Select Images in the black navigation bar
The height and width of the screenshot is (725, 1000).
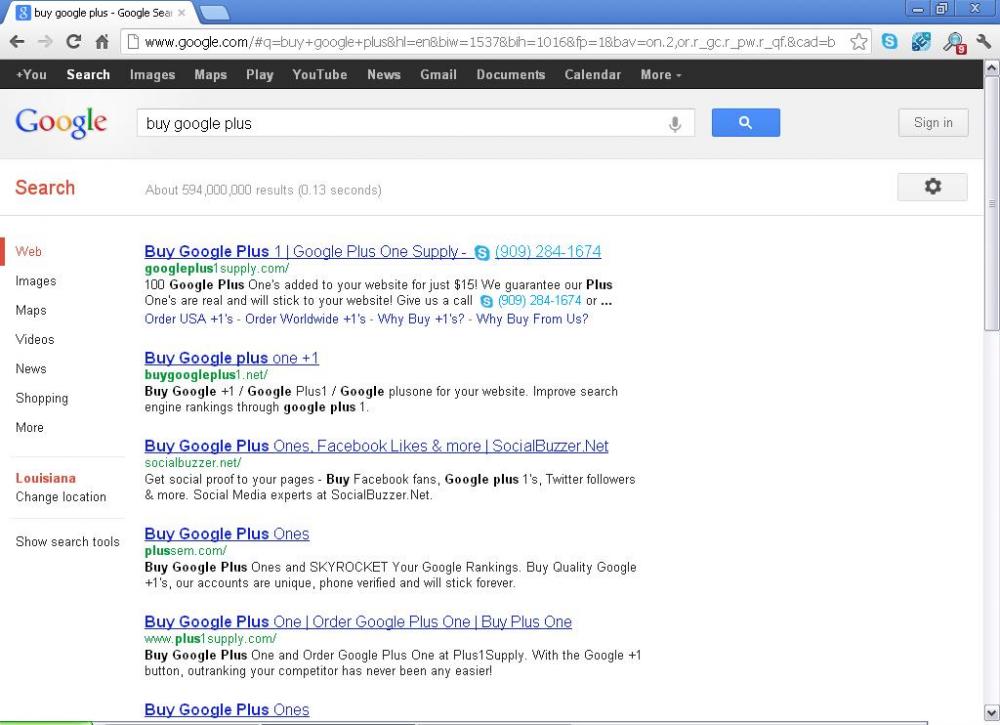pyautogui.click(x=152, y=75)
